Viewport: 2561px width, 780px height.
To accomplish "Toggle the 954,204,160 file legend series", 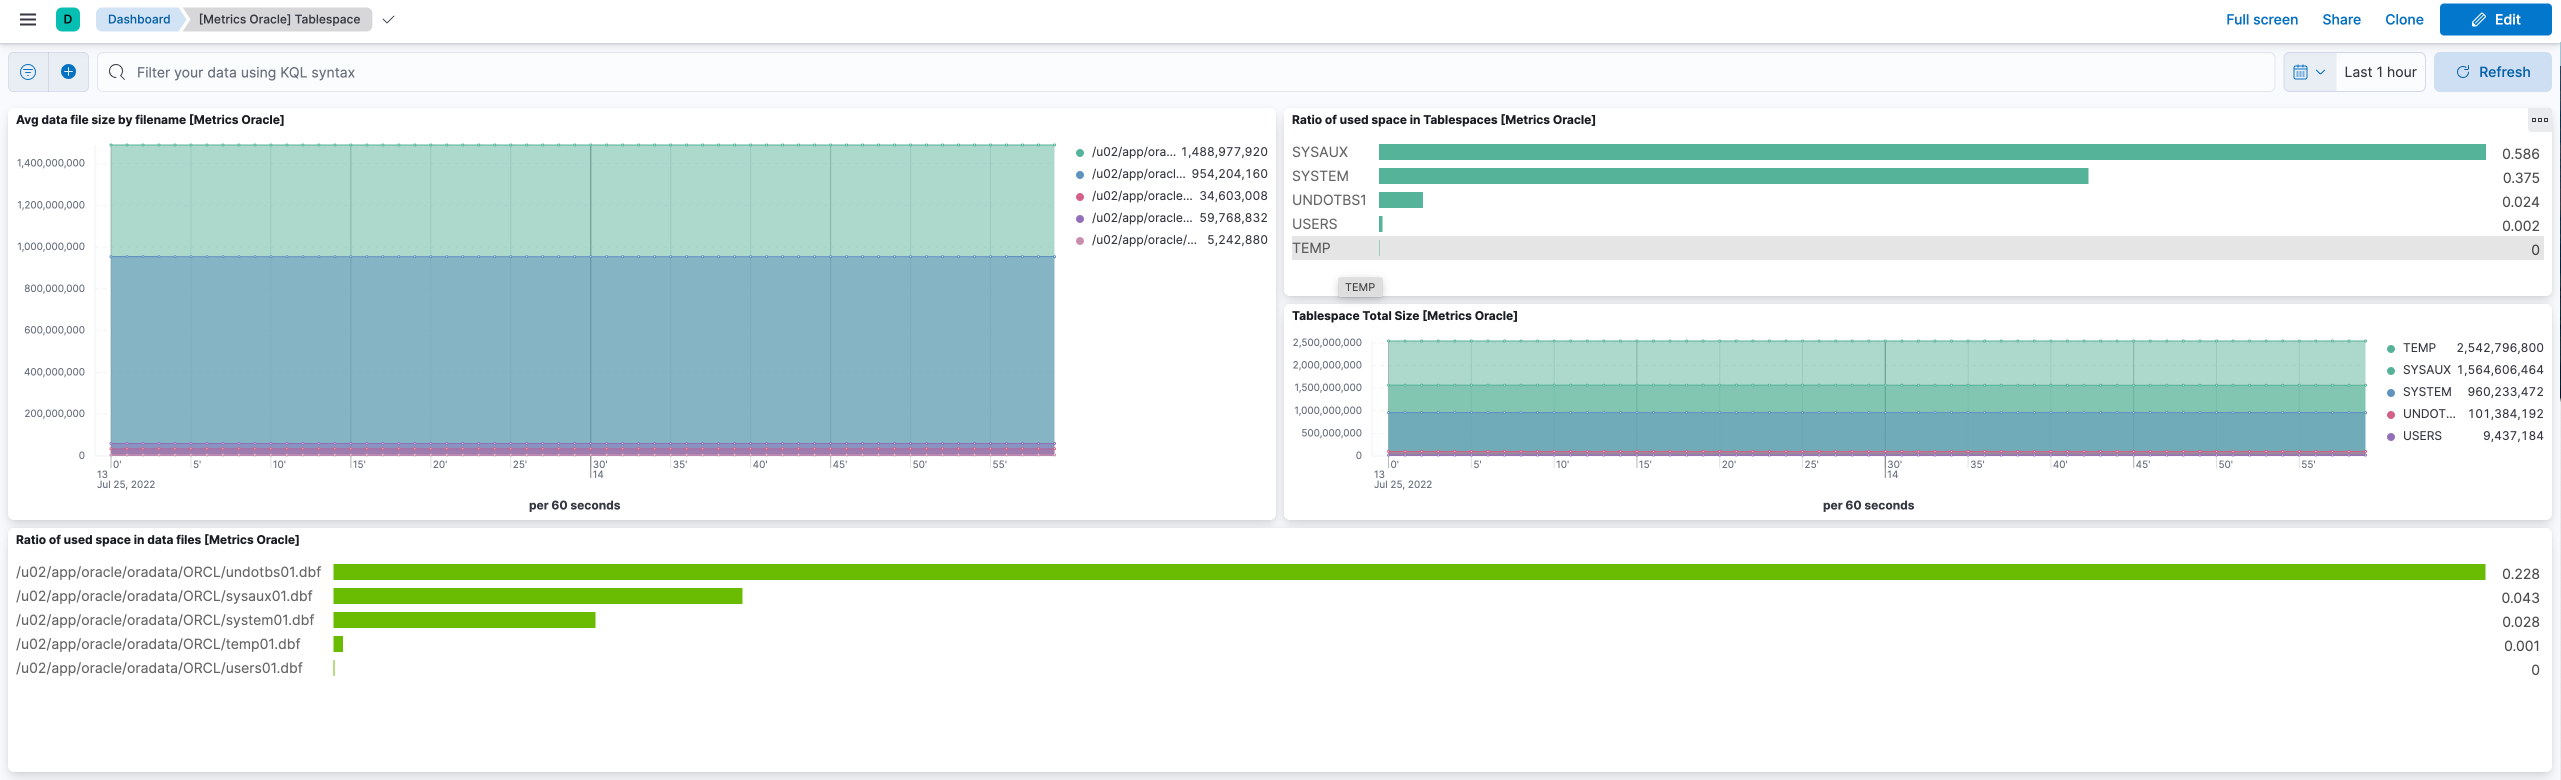I will point(1171,174).
